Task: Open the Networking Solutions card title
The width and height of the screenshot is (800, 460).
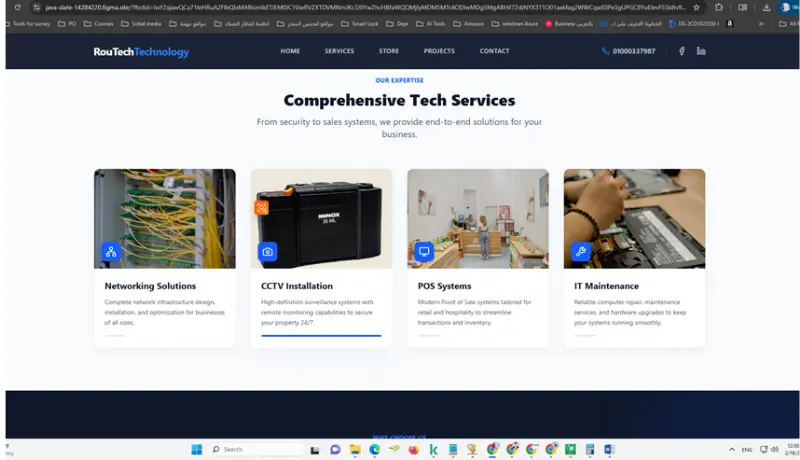Action: pyautogui.click(x=150, y=286)
